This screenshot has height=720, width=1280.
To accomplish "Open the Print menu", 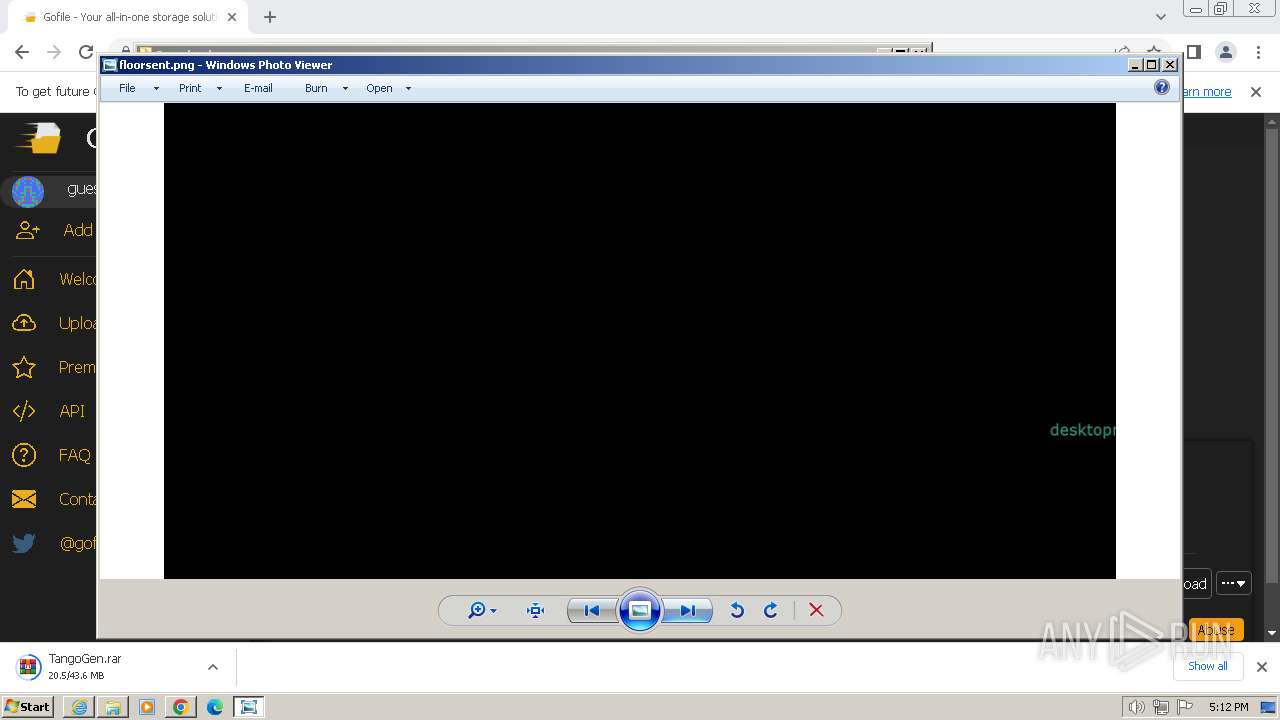I will [190, 88].
